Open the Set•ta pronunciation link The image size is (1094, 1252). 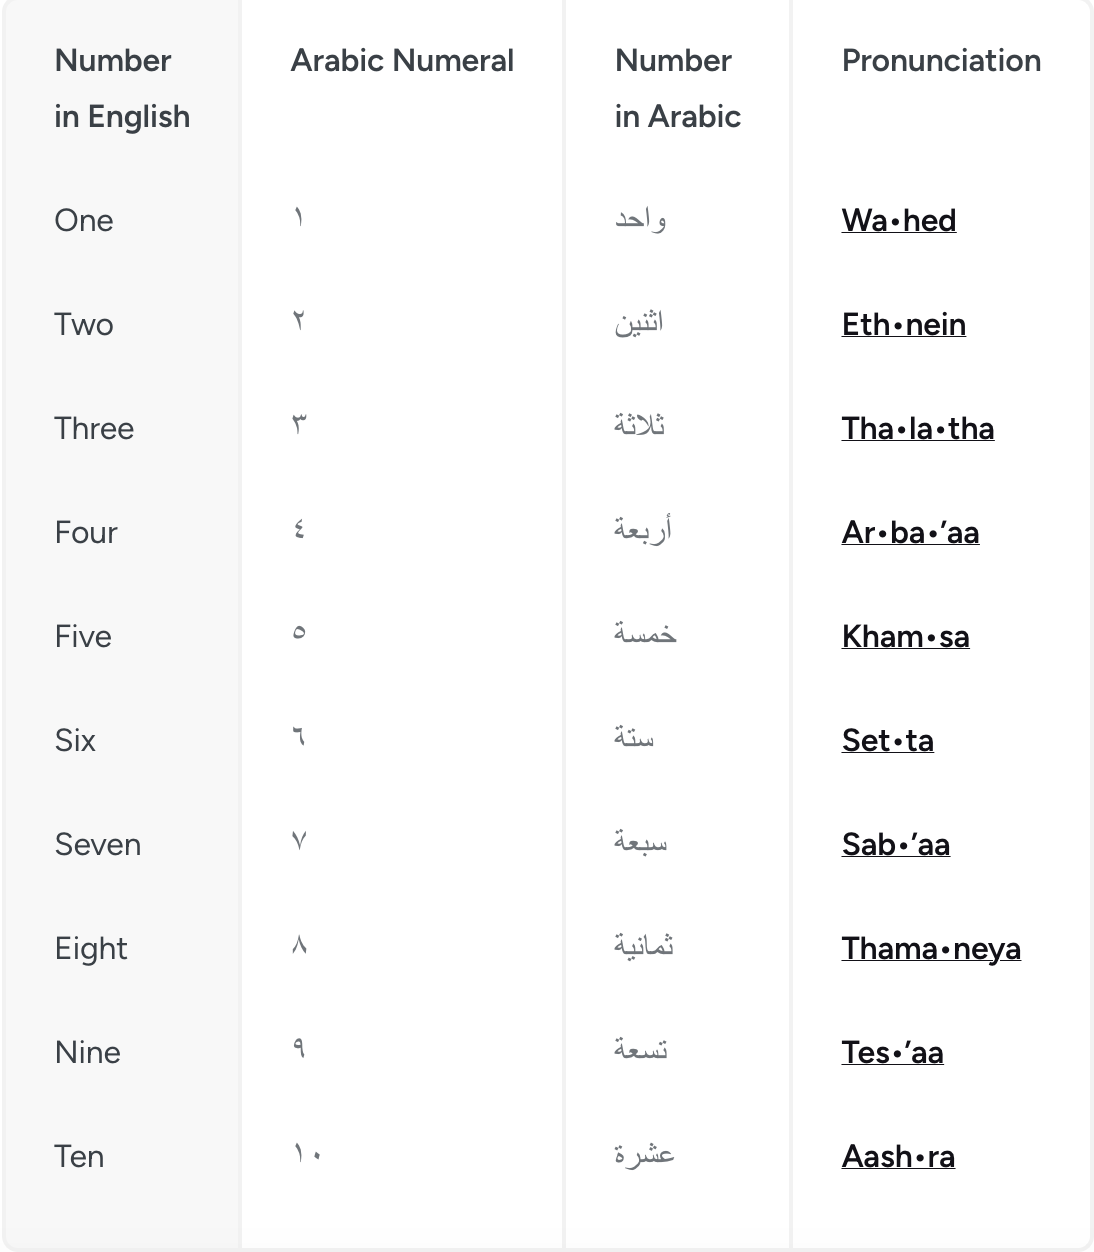pos(887,740)
